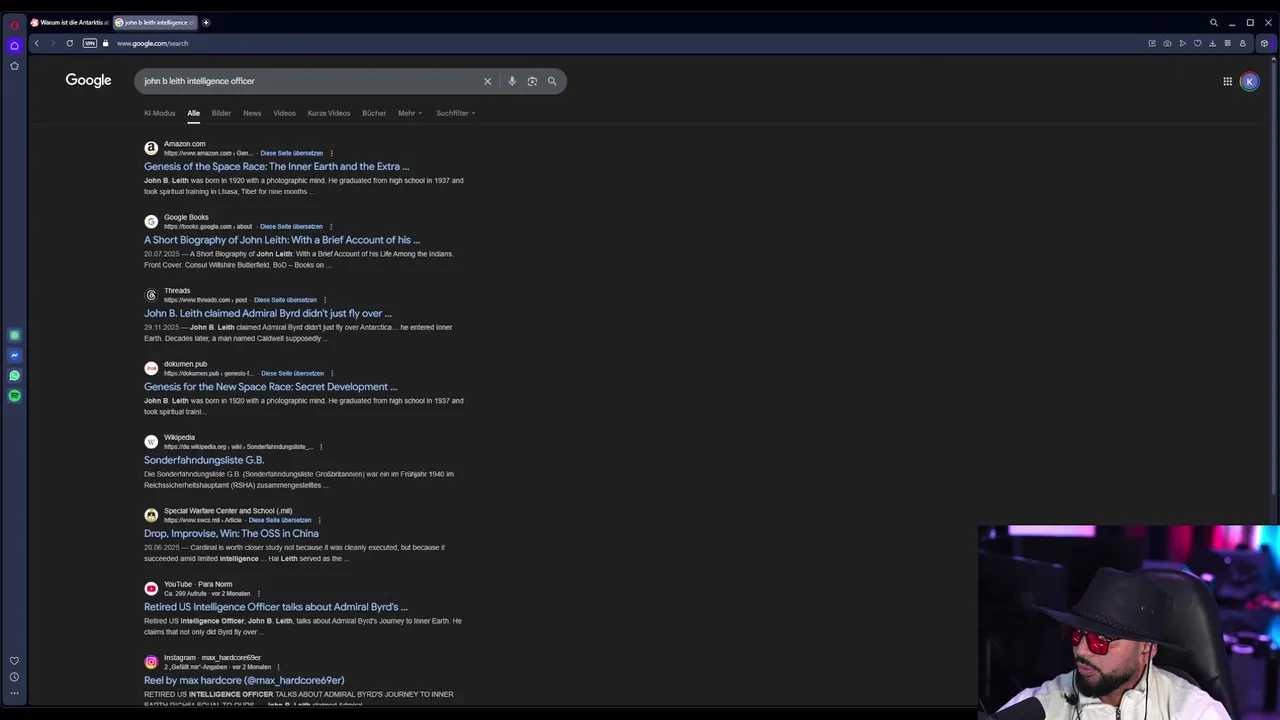1280x720 pixels.
Task: Open more options for Amazon.com result
Action: [331, 153]
